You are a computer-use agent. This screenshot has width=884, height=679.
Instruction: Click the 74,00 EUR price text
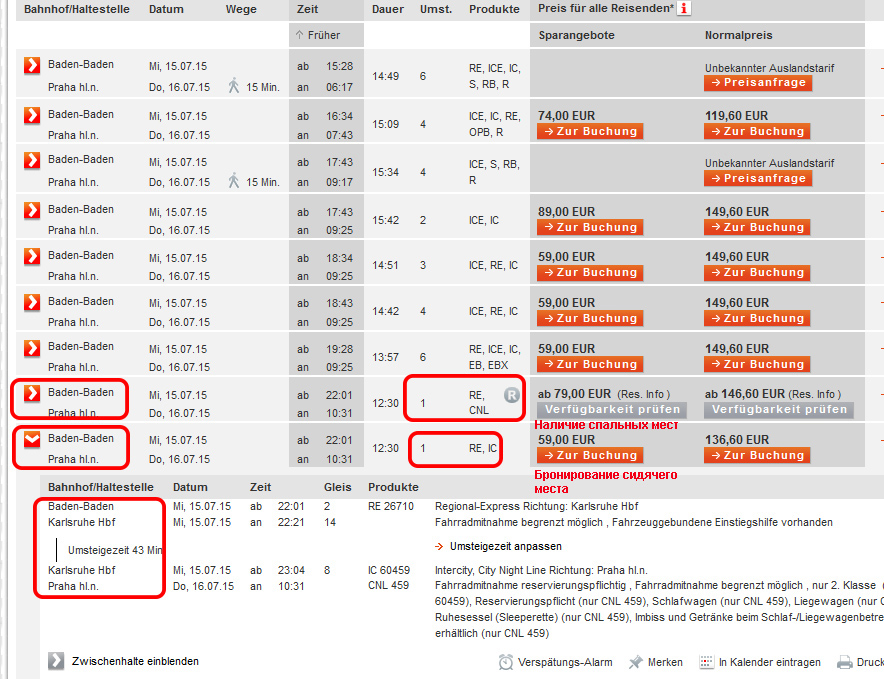566,116
